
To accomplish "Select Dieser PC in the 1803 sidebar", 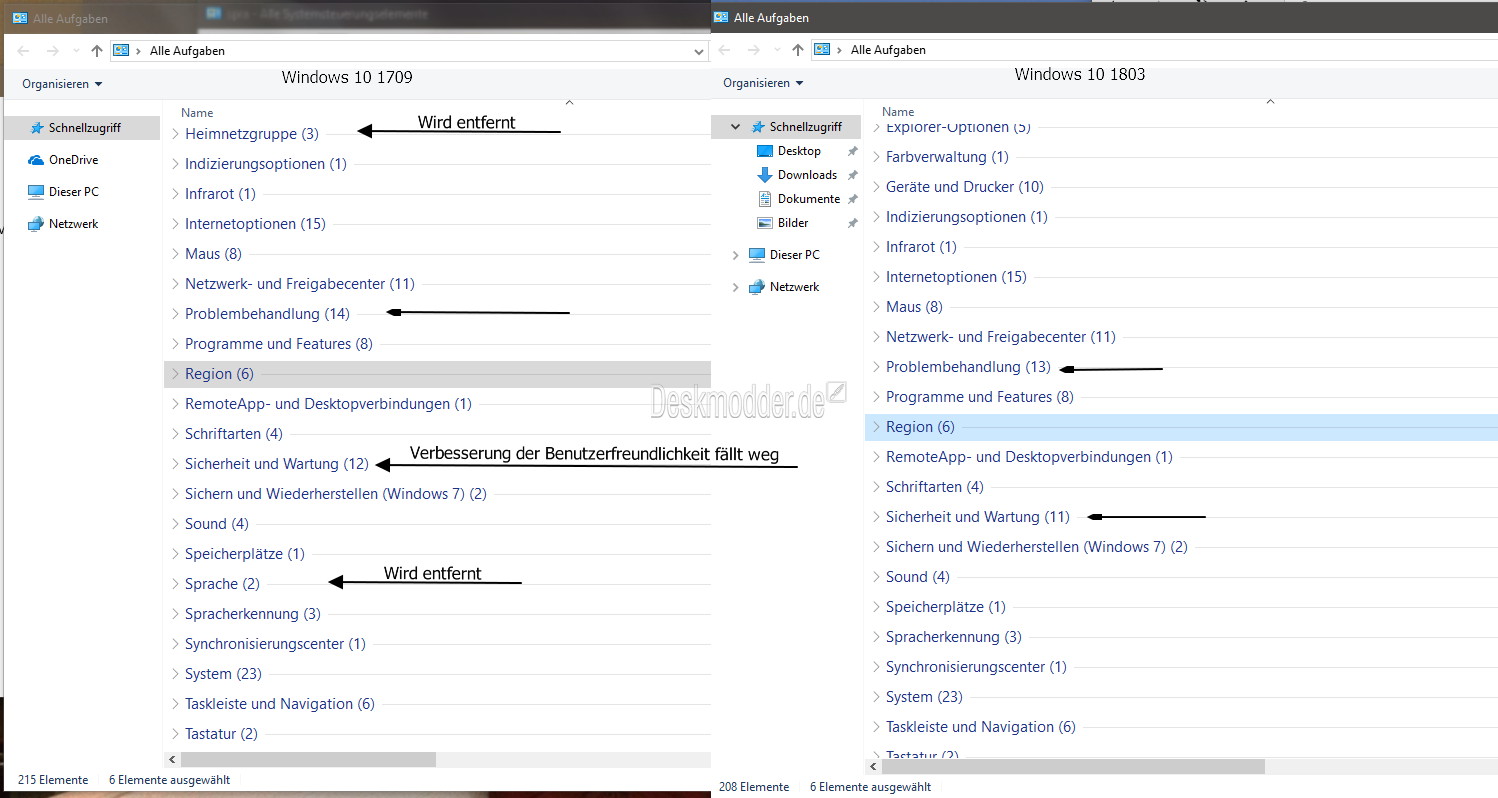I will tap(784, 255).
